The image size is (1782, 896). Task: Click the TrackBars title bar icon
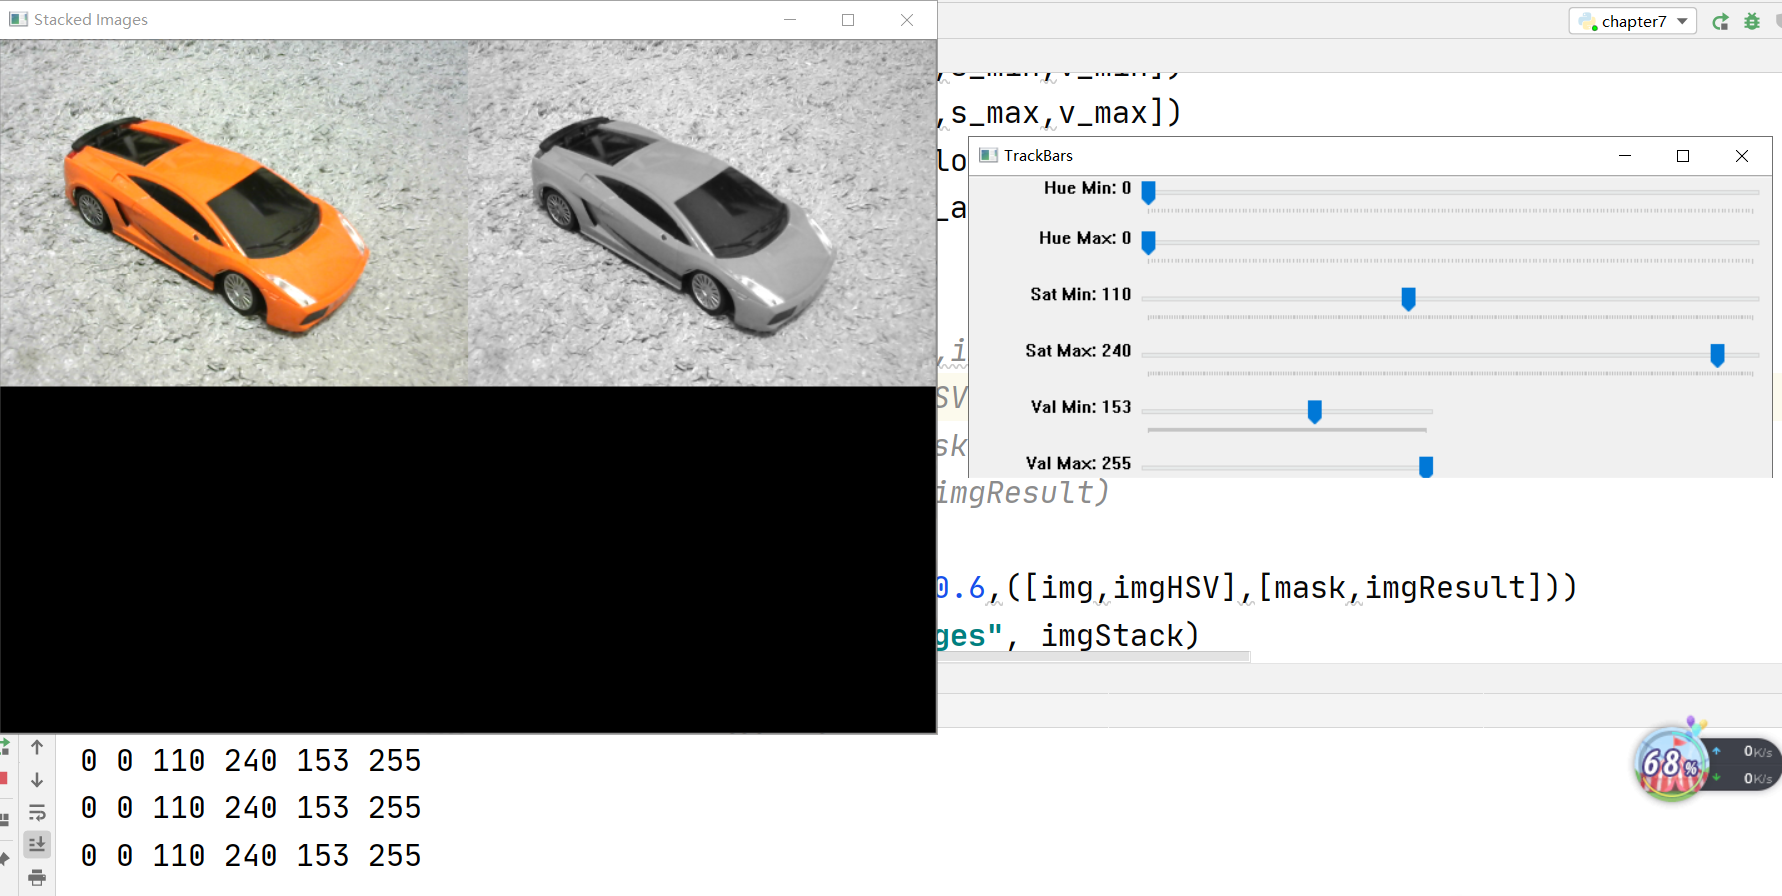(x=989, y=156)
